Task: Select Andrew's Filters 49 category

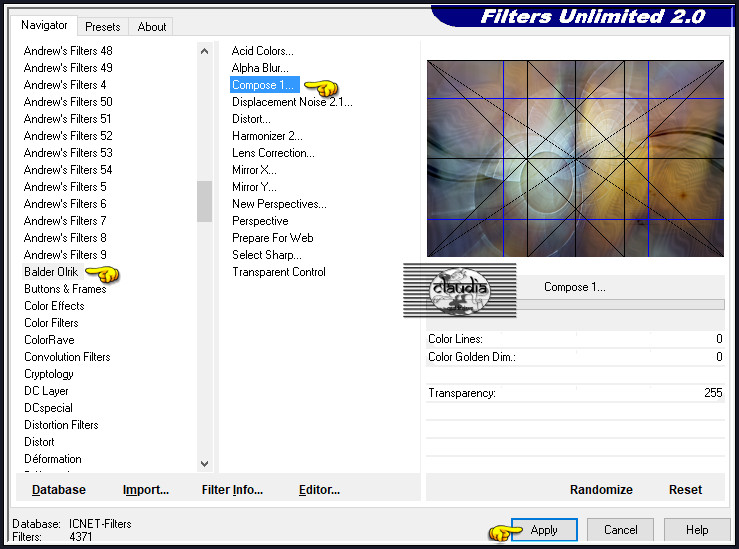Action: [68, 68]
